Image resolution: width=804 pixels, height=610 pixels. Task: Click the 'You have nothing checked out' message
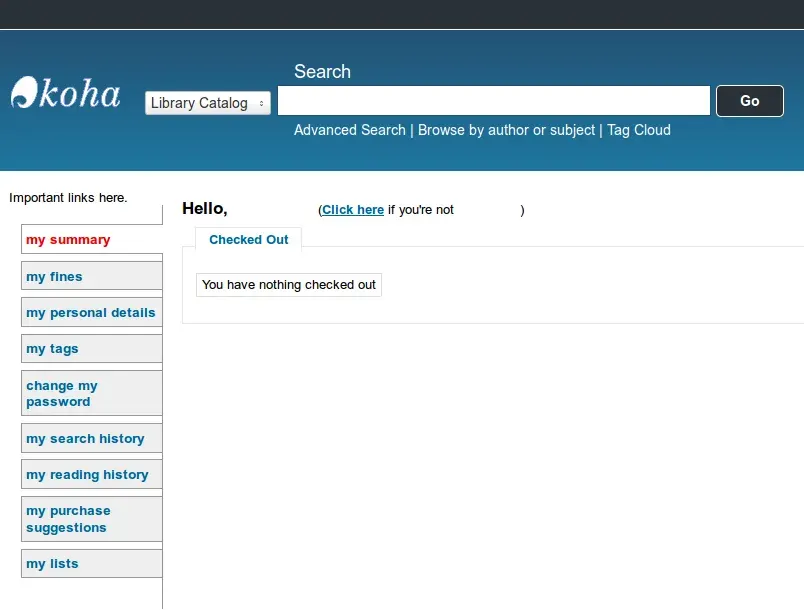click(x=289, y=284)
